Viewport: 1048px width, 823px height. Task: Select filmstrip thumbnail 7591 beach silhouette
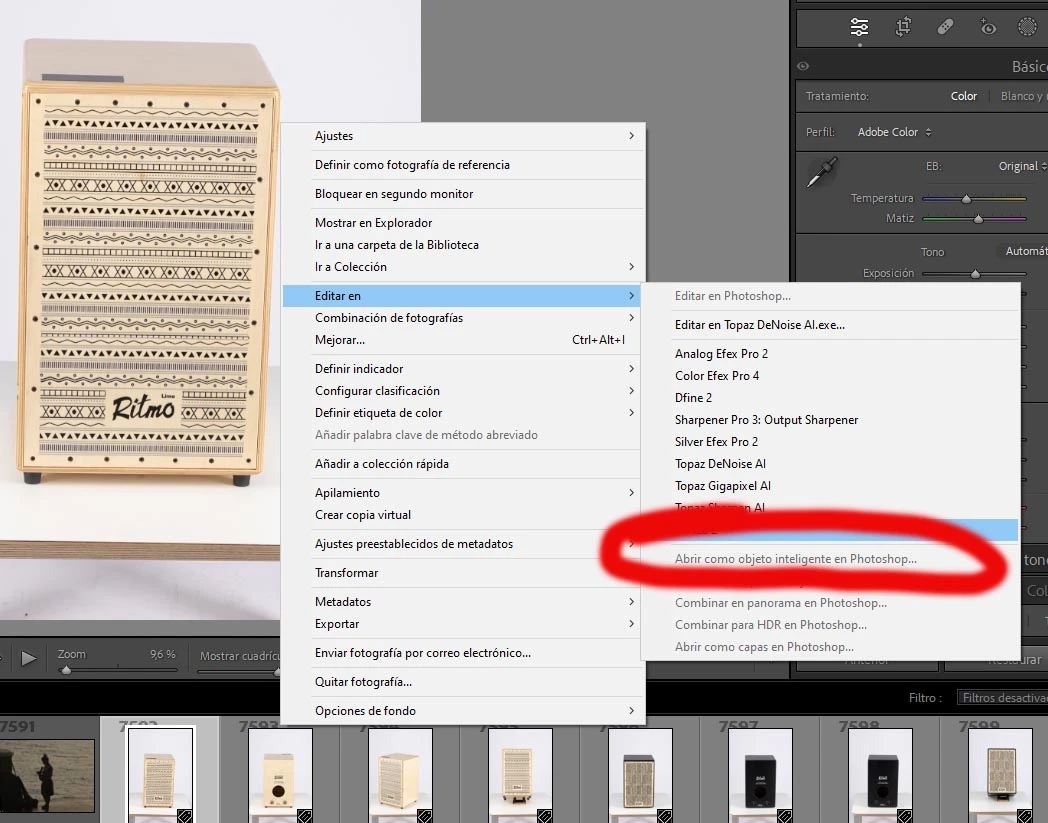pos(47,776)
